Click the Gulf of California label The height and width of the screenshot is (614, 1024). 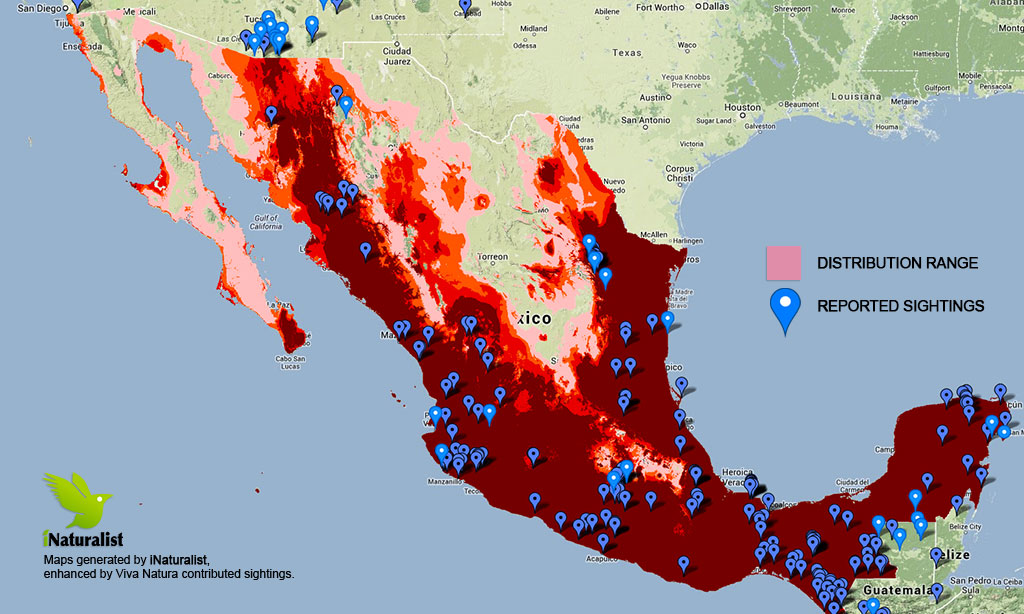point(266,222)
